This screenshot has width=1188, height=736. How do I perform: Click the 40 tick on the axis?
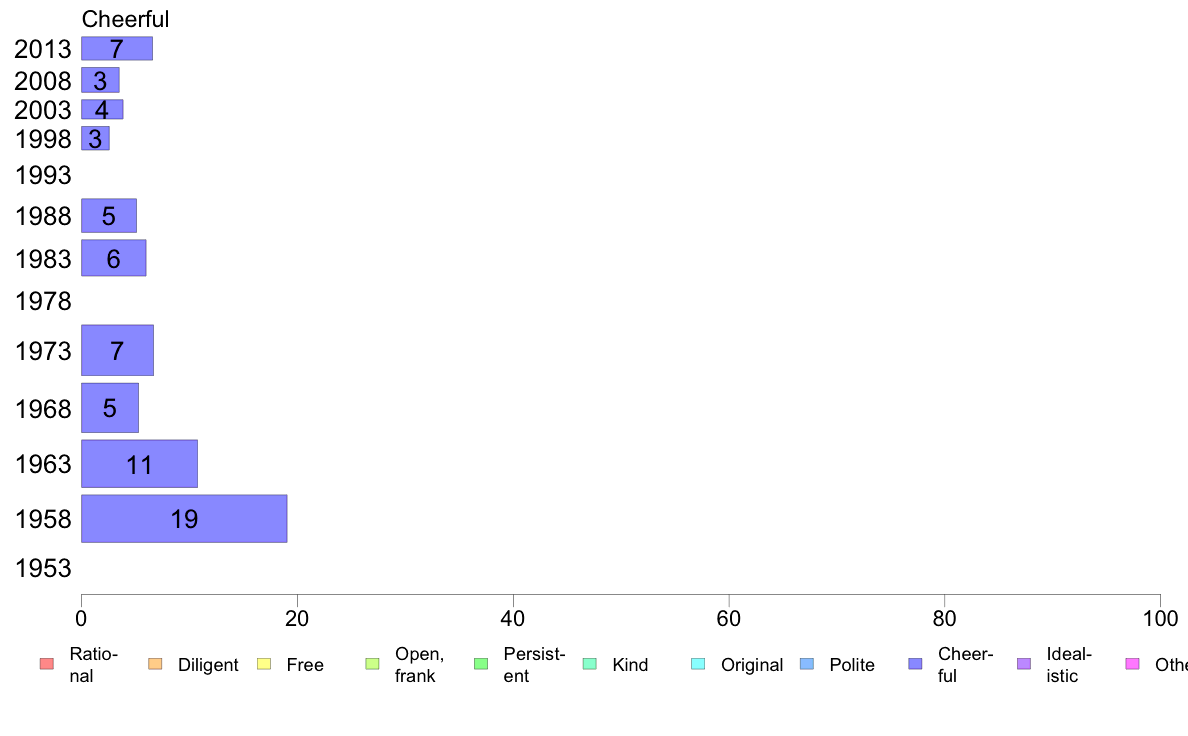[x=513, y=619]
